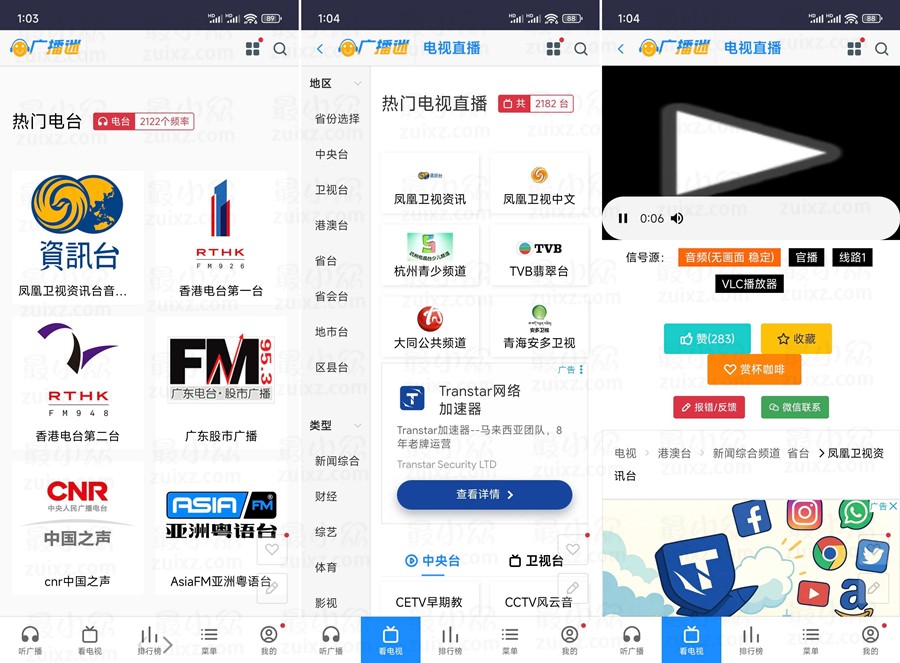Select 音频(无画面 稳定) signal source

pyautogui.click(x=730, y=257)
